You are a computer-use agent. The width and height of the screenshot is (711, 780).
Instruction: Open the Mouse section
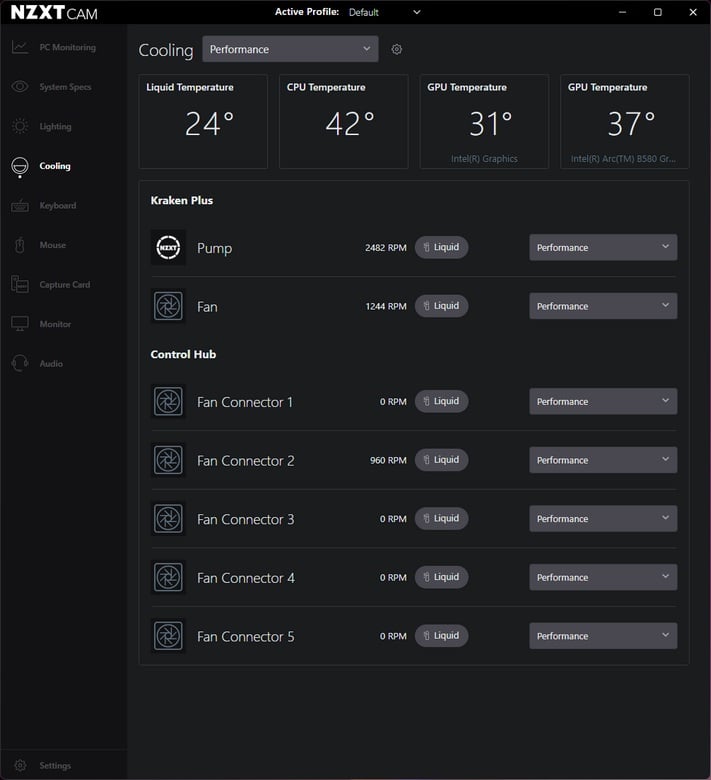(64, 245)
